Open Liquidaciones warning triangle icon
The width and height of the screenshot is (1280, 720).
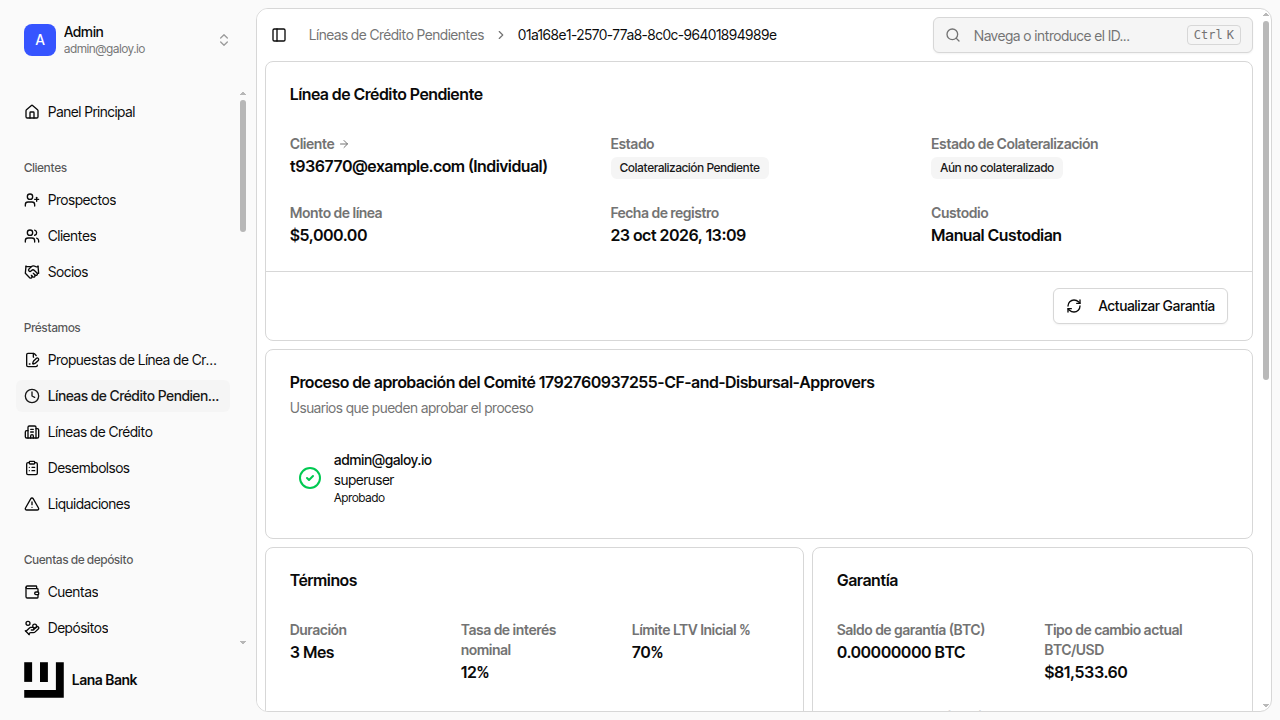[32, 504]
